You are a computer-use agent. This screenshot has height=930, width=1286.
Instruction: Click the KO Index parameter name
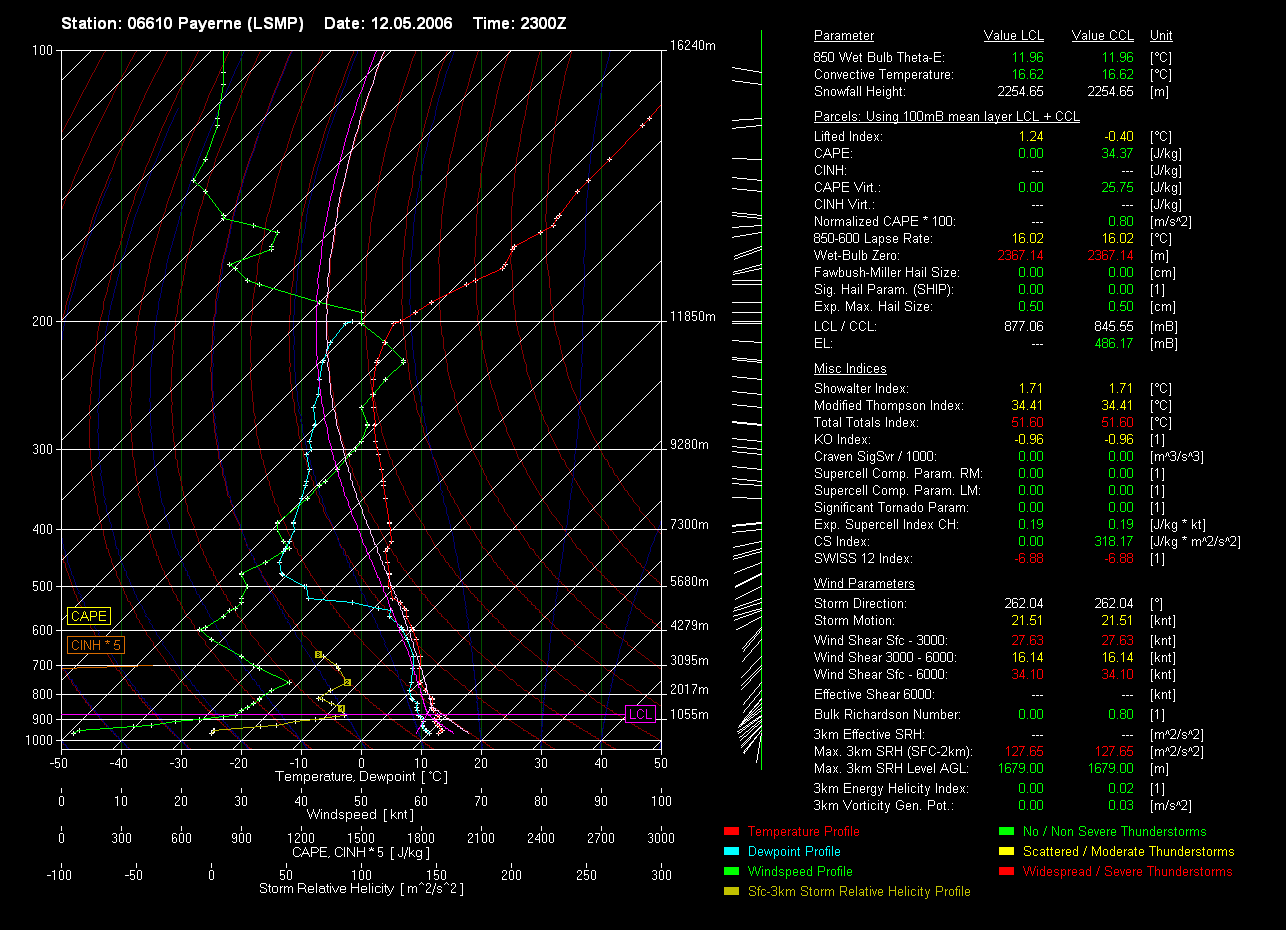tap(842, 439)
